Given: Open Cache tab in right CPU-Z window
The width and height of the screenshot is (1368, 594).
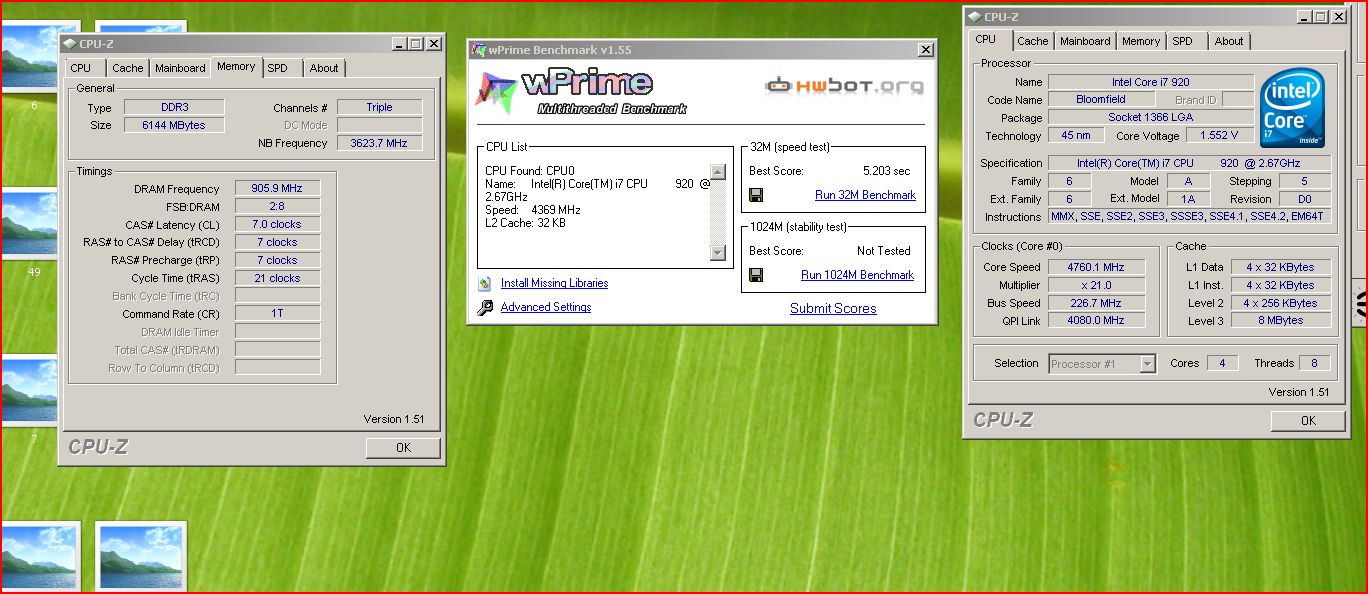Looking at the screenshot, I should pyautogui.click(x=1033, y=41).
